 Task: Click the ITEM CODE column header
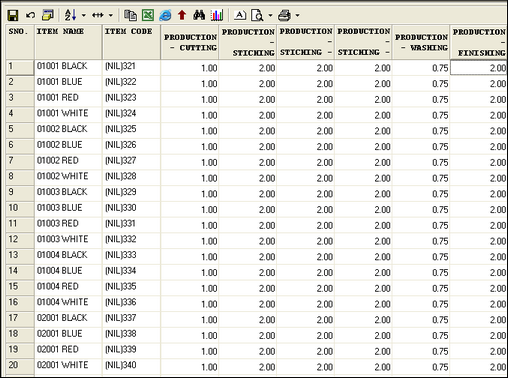(131, 42)
